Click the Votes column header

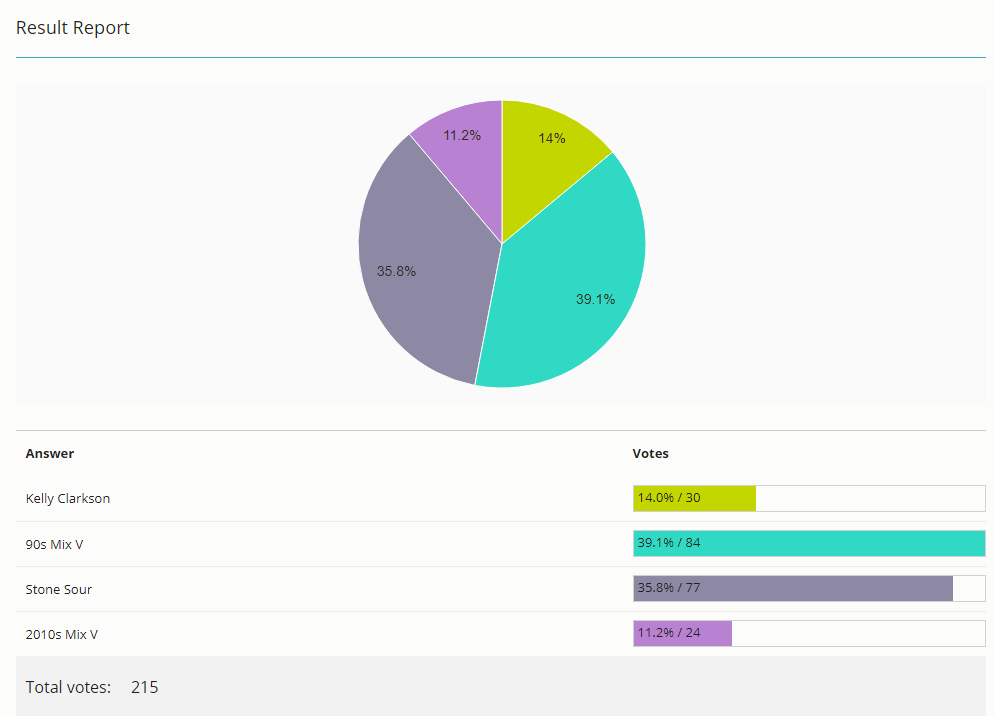click(650, 454)
